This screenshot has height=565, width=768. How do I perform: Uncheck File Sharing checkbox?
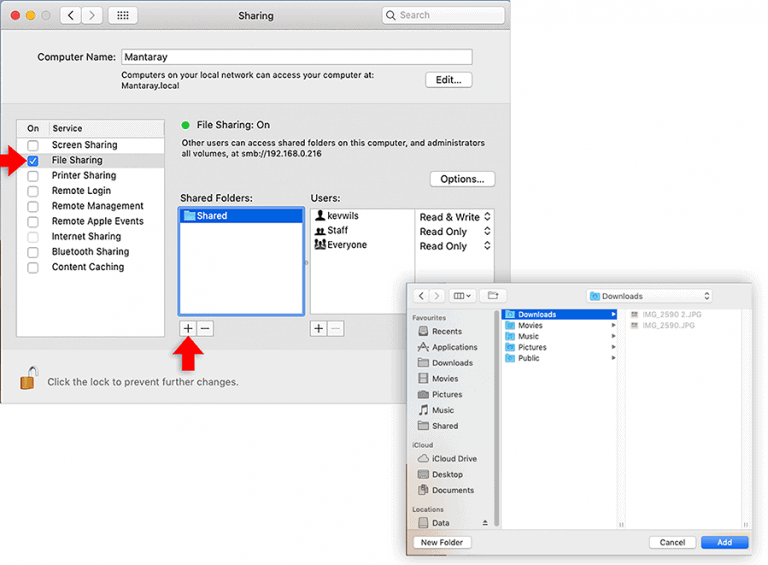pos(33,161)
